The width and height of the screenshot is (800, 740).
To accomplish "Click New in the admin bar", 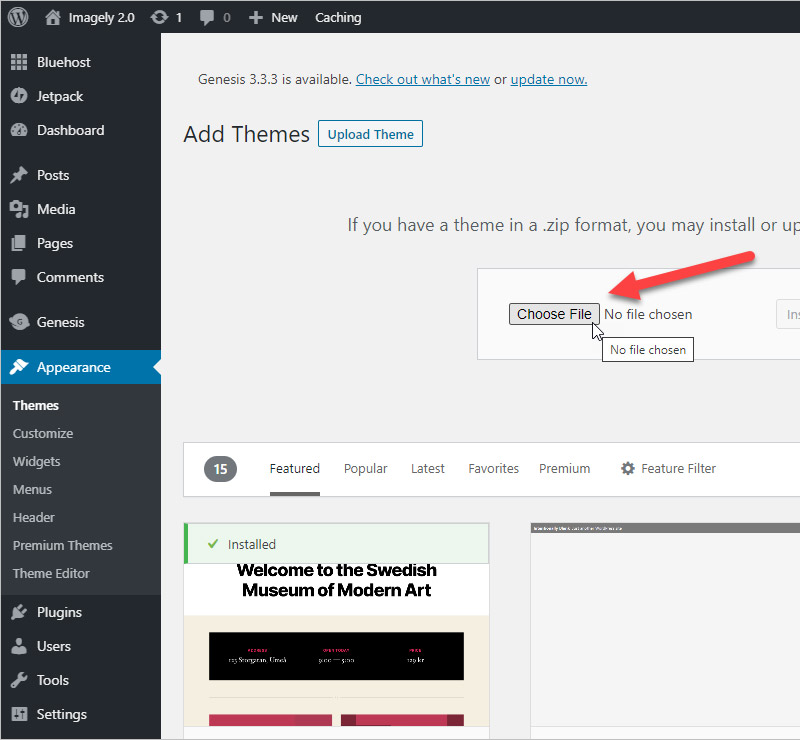I will click(284, 18).
